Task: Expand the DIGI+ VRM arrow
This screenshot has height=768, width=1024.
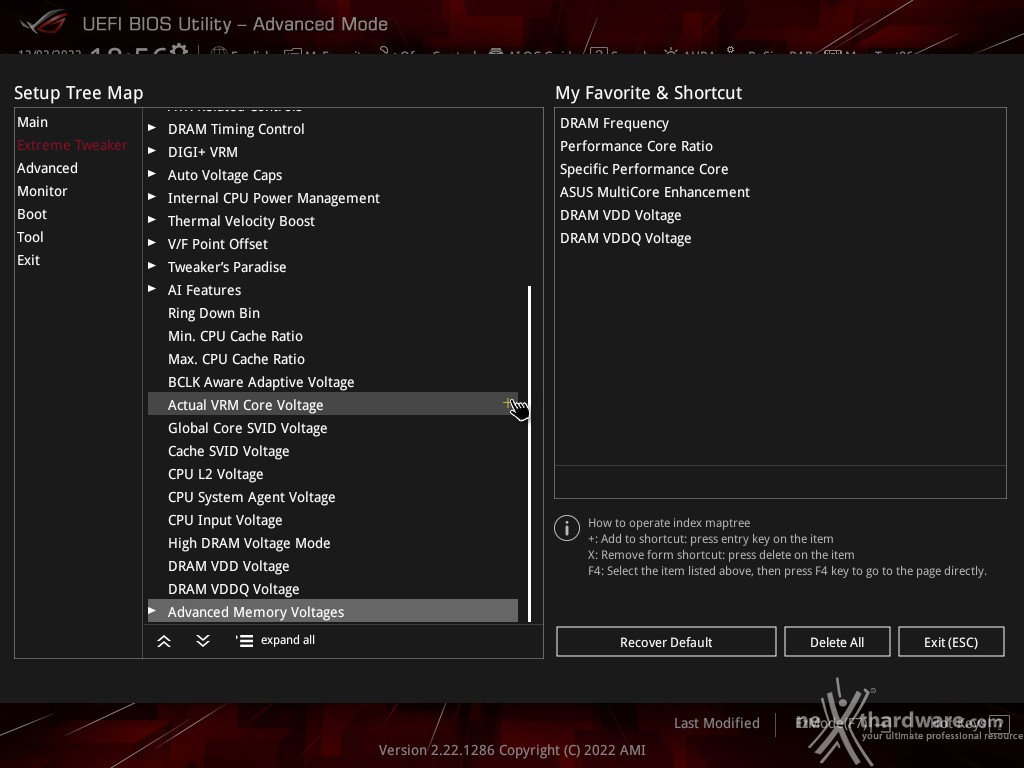Action: [x=152, y=151]
